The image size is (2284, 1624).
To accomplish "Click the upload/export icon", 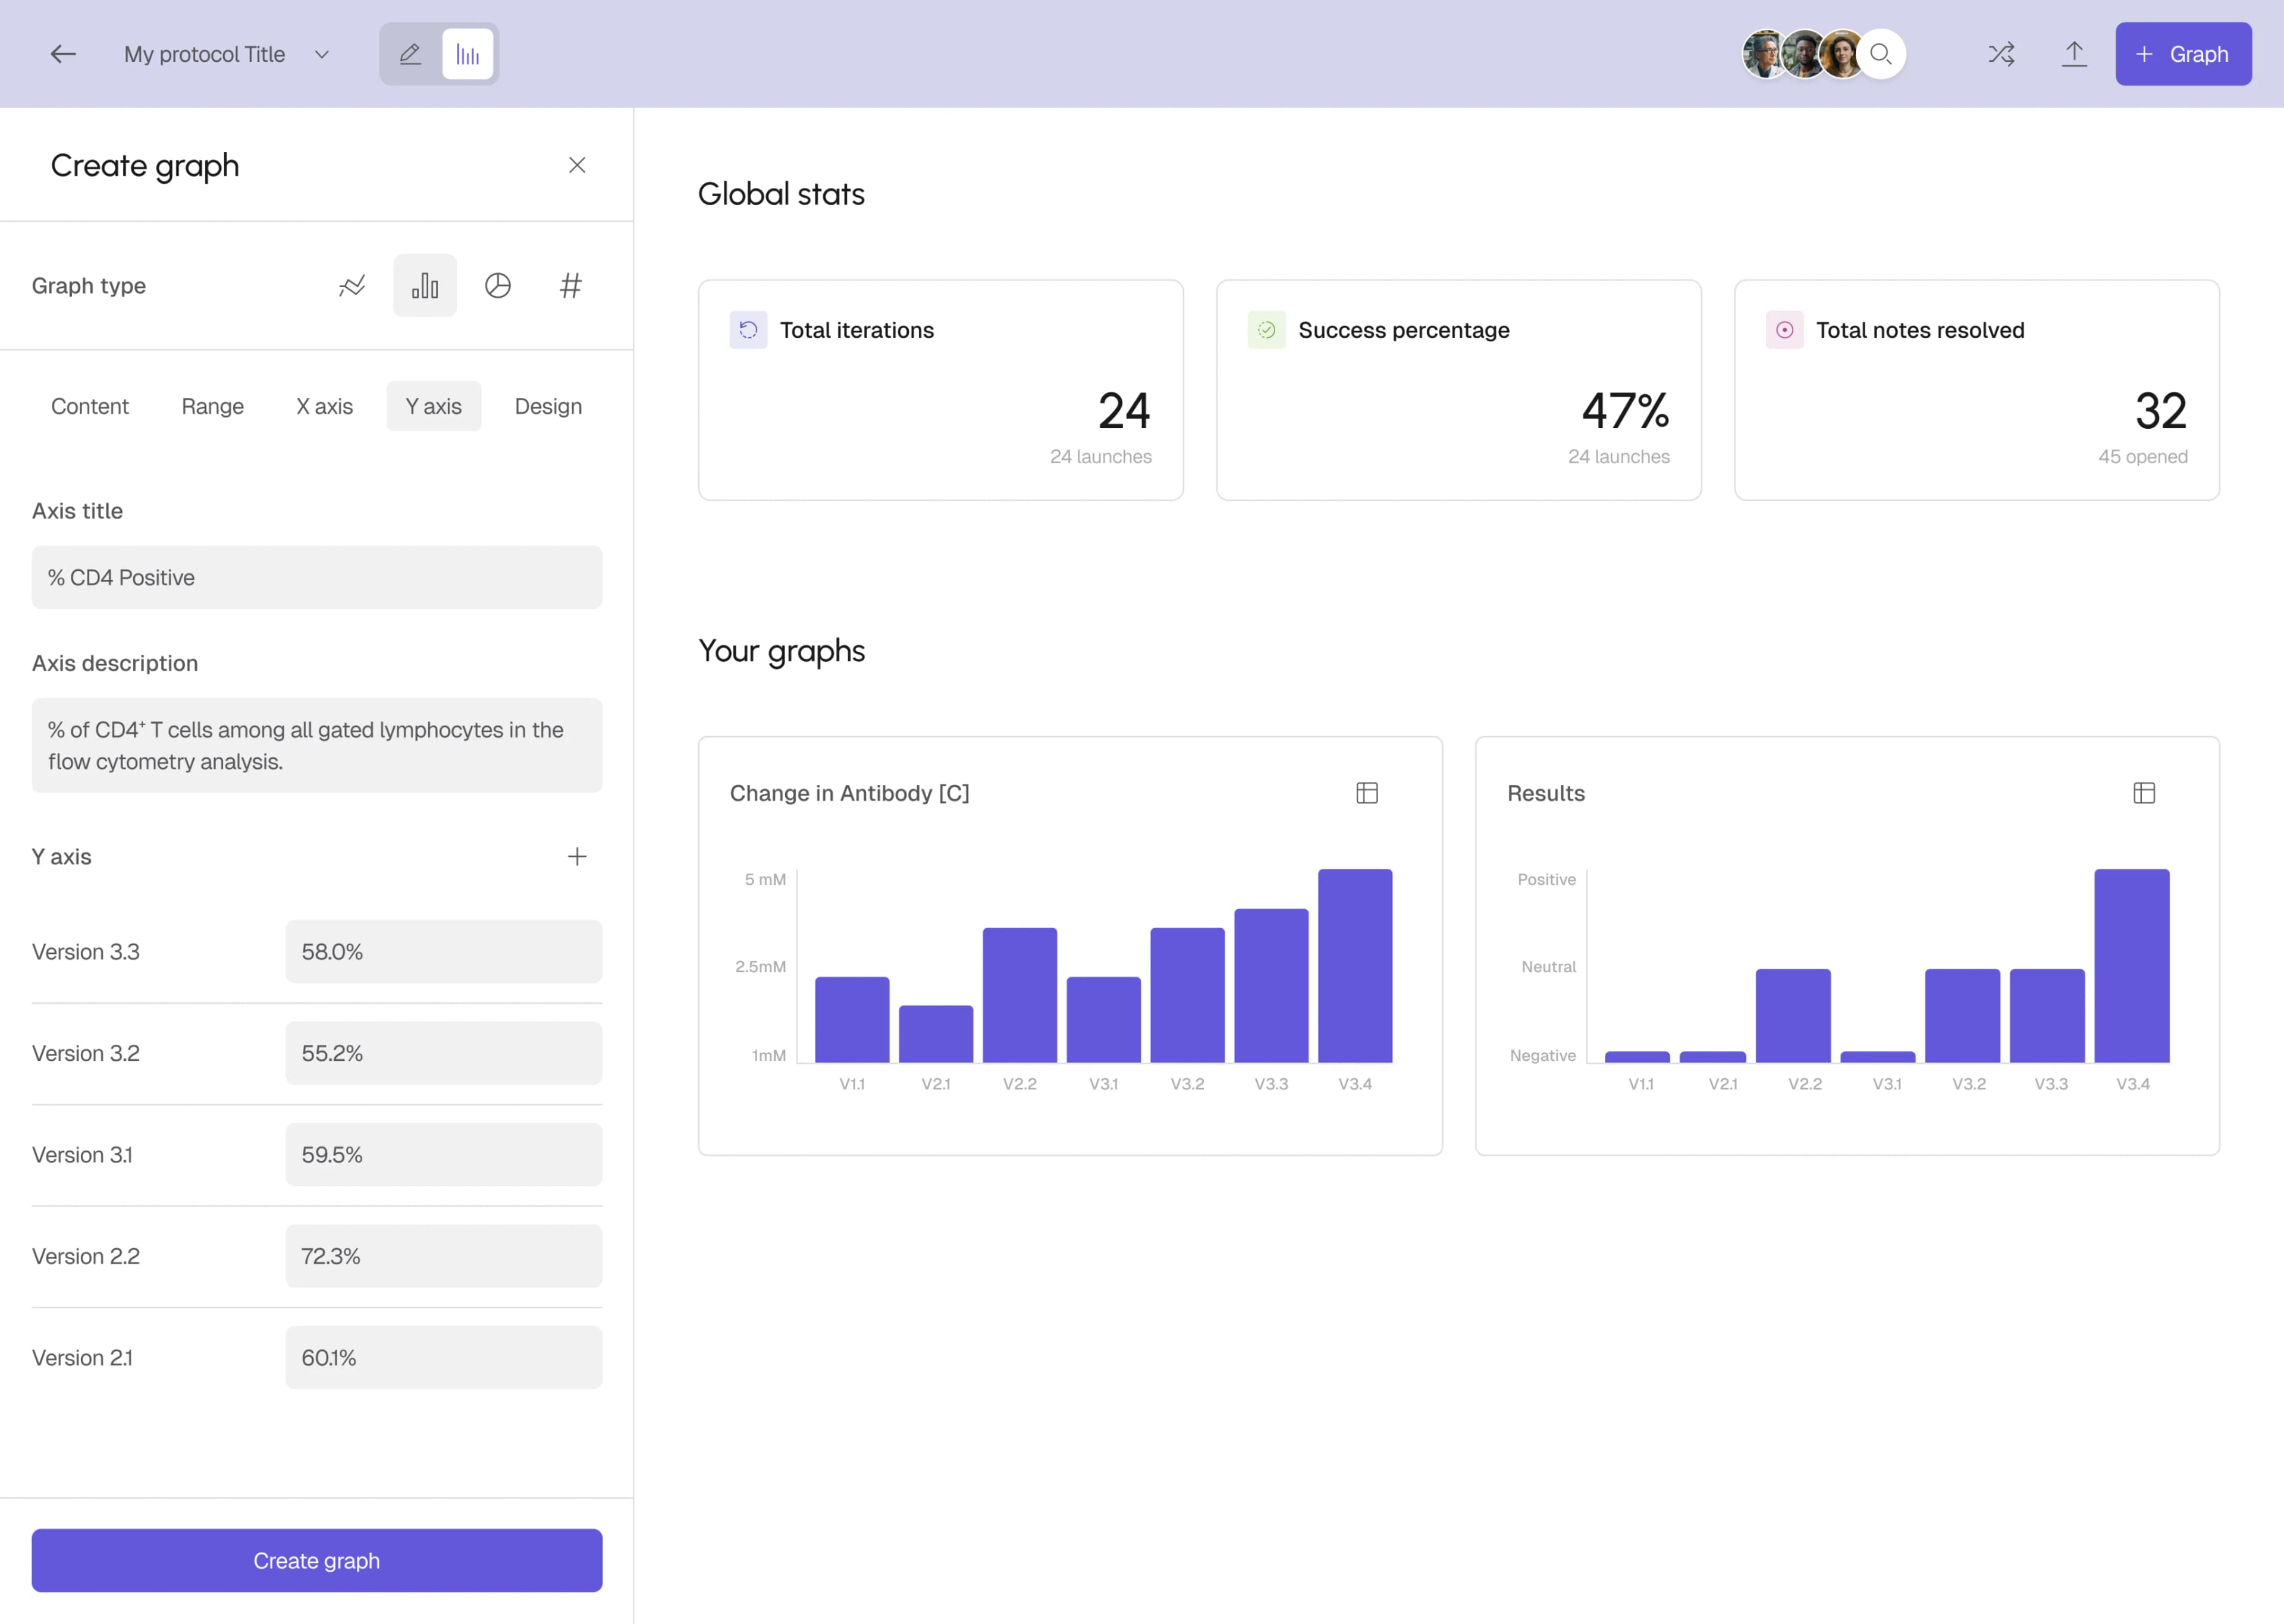I will tap(2074, 54).
